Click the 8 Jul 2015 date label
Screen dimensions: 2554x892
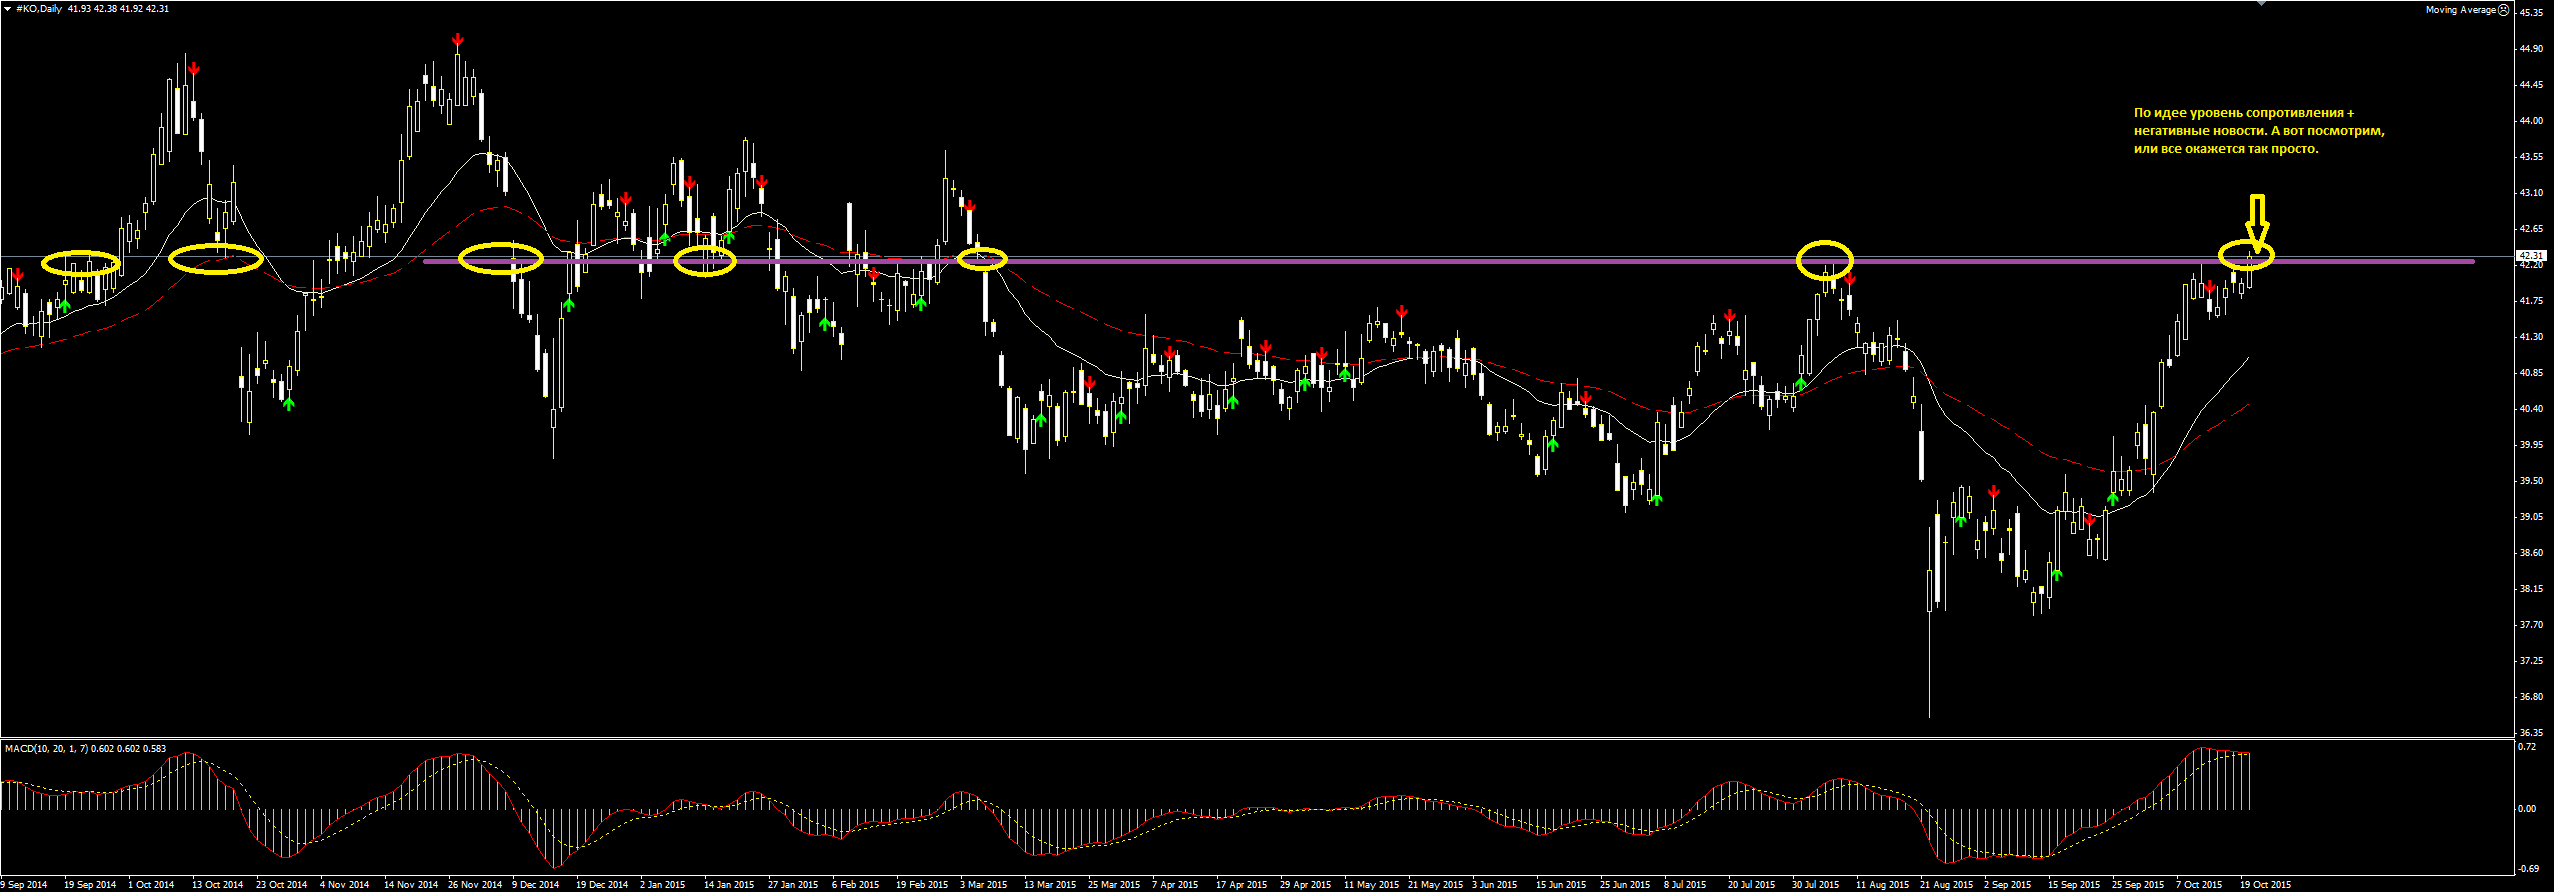1685,885
